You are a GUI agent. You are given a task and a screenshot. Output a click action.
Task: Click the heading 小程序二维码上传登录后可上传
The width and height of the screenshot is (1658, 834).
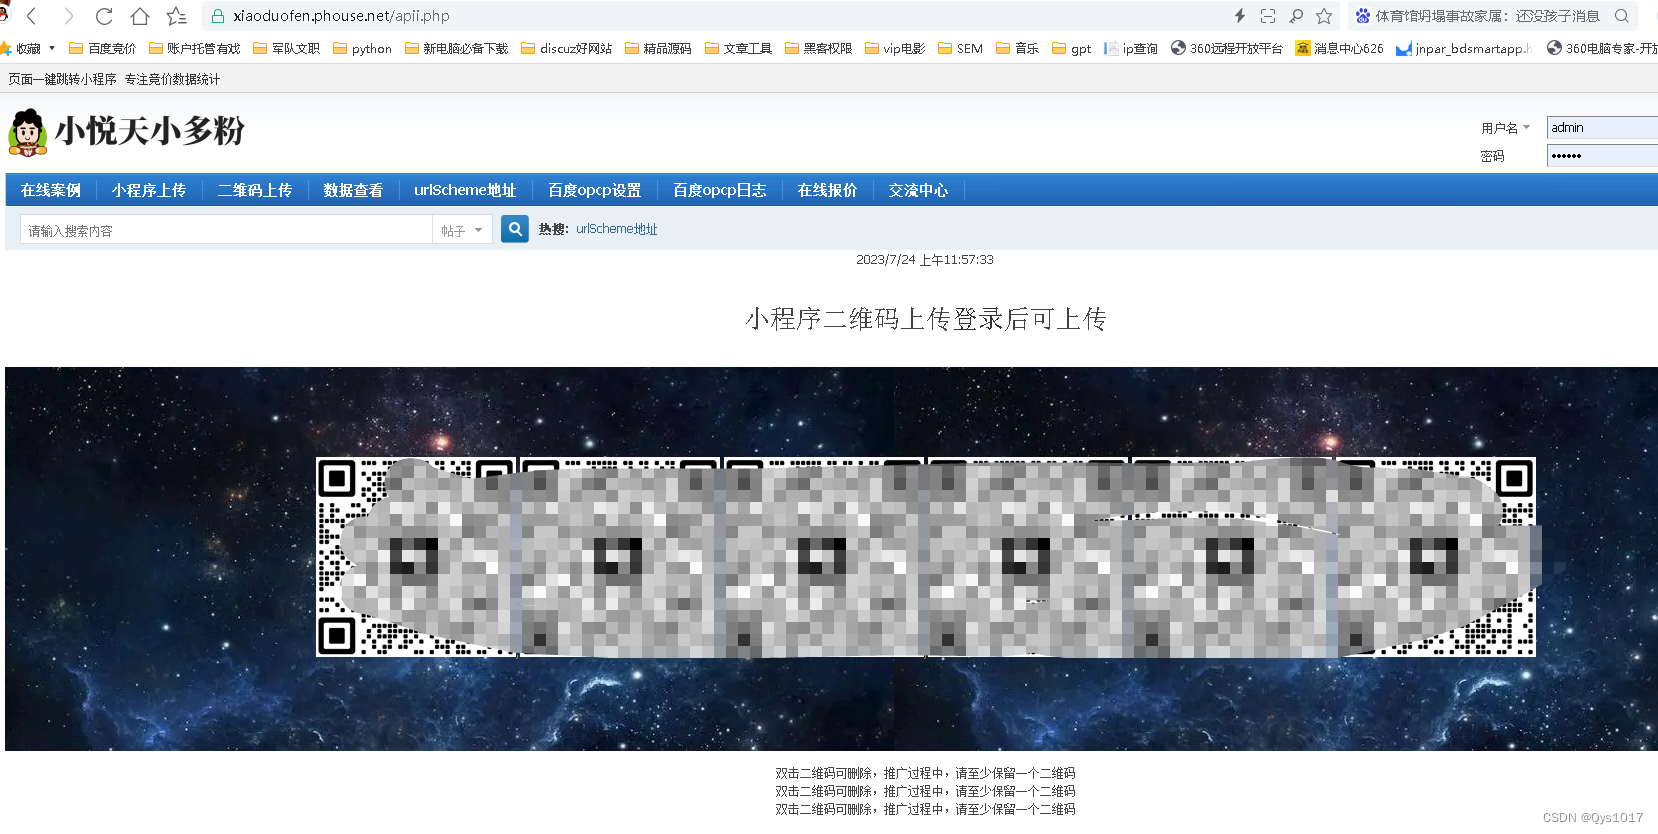coord(925,319)
